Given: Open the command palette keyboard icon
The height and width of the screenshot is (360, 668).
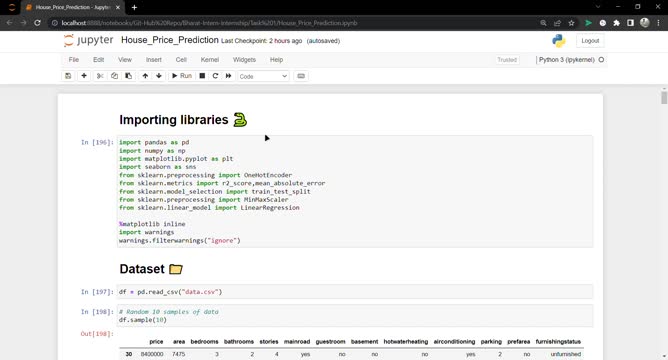Looking at the screenshot, I should coord(301,76).
